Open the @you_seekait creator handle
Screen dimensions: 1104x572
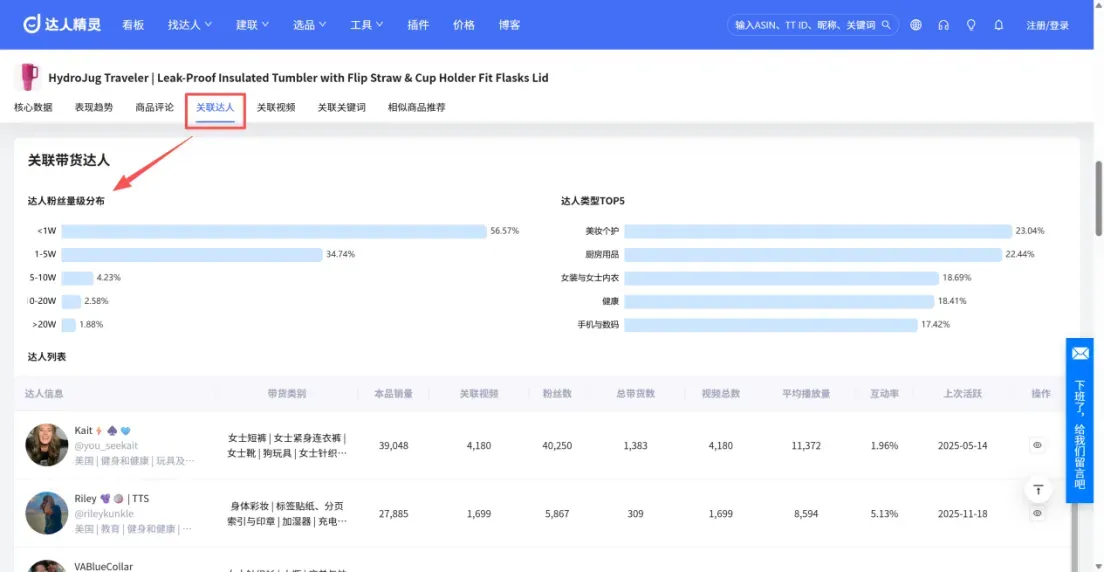(x=106, y=446)
